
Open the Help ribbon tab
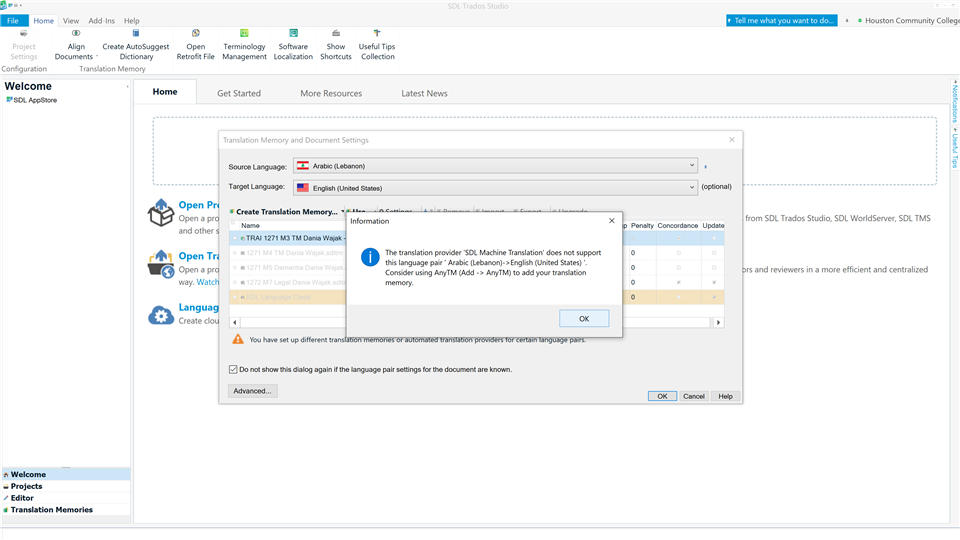pos(132,20)
